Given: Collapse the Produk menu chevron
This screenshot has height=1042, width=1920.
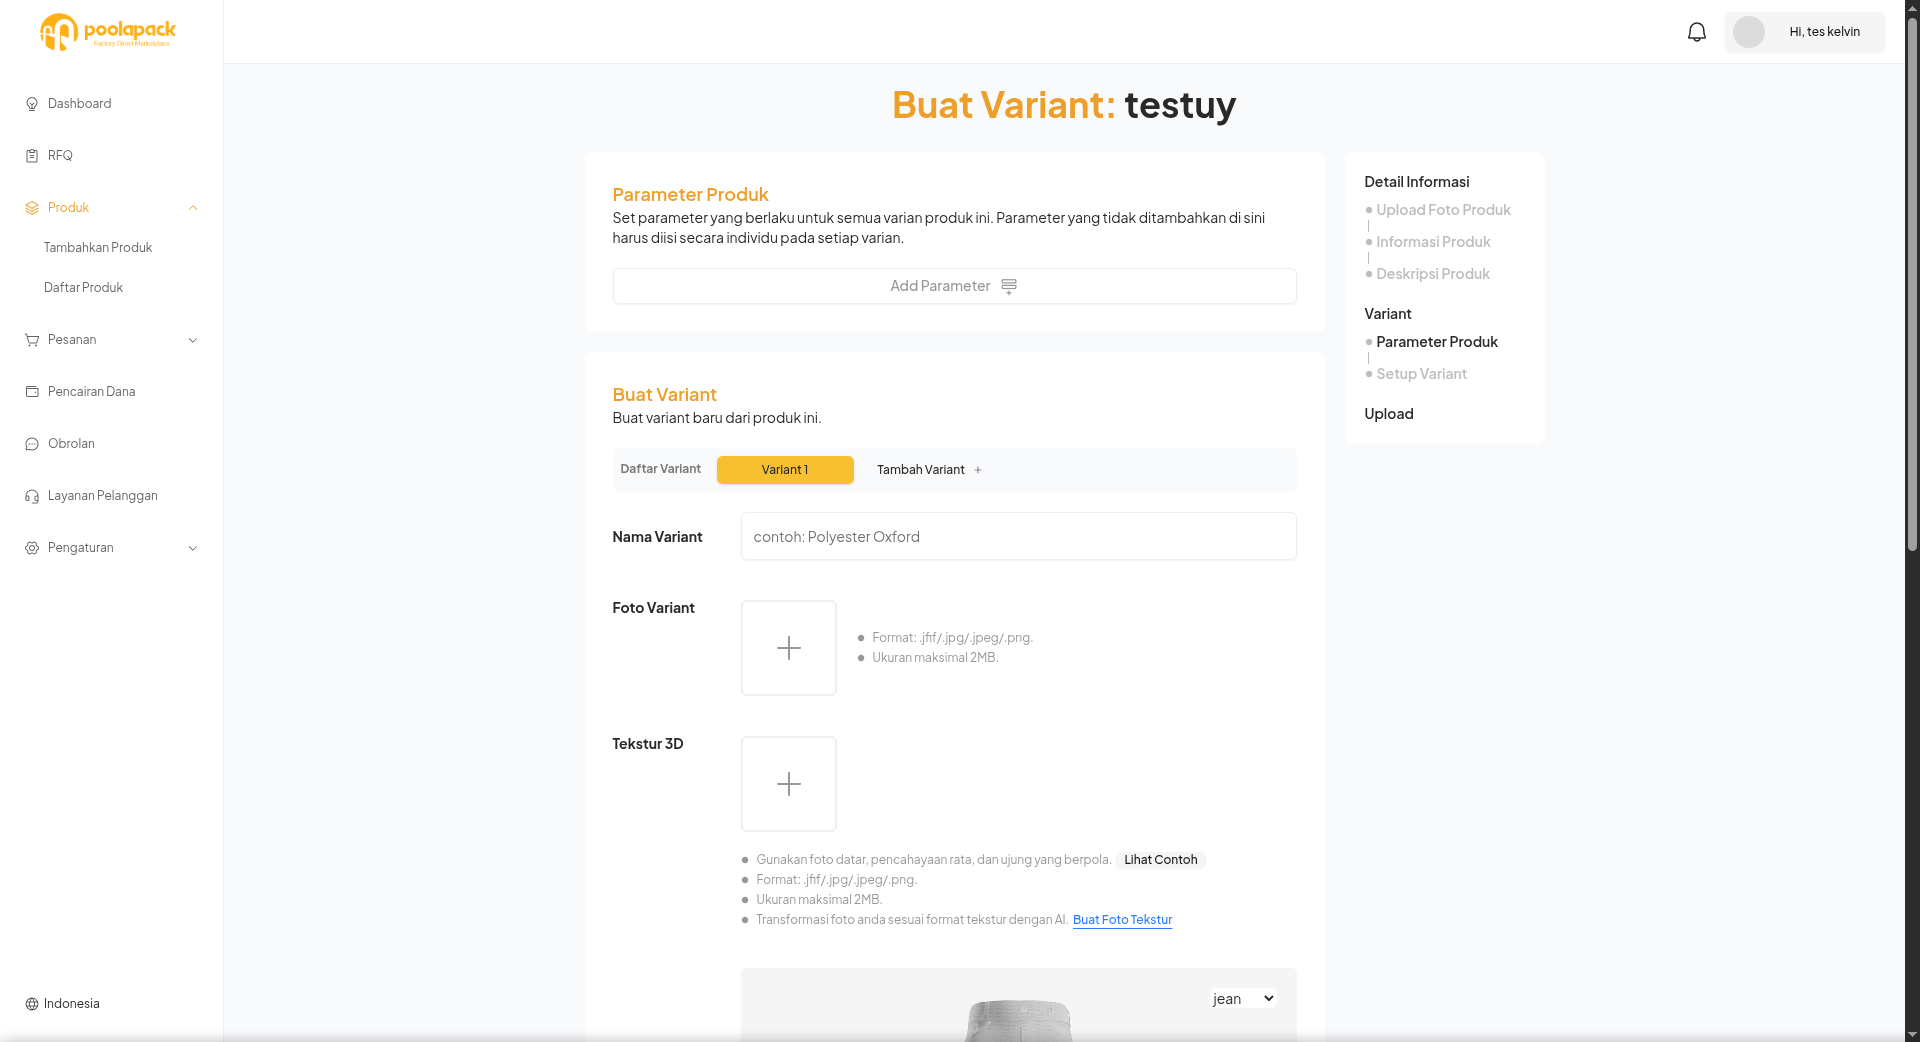Looking at the screenshot, I should 193,208.
